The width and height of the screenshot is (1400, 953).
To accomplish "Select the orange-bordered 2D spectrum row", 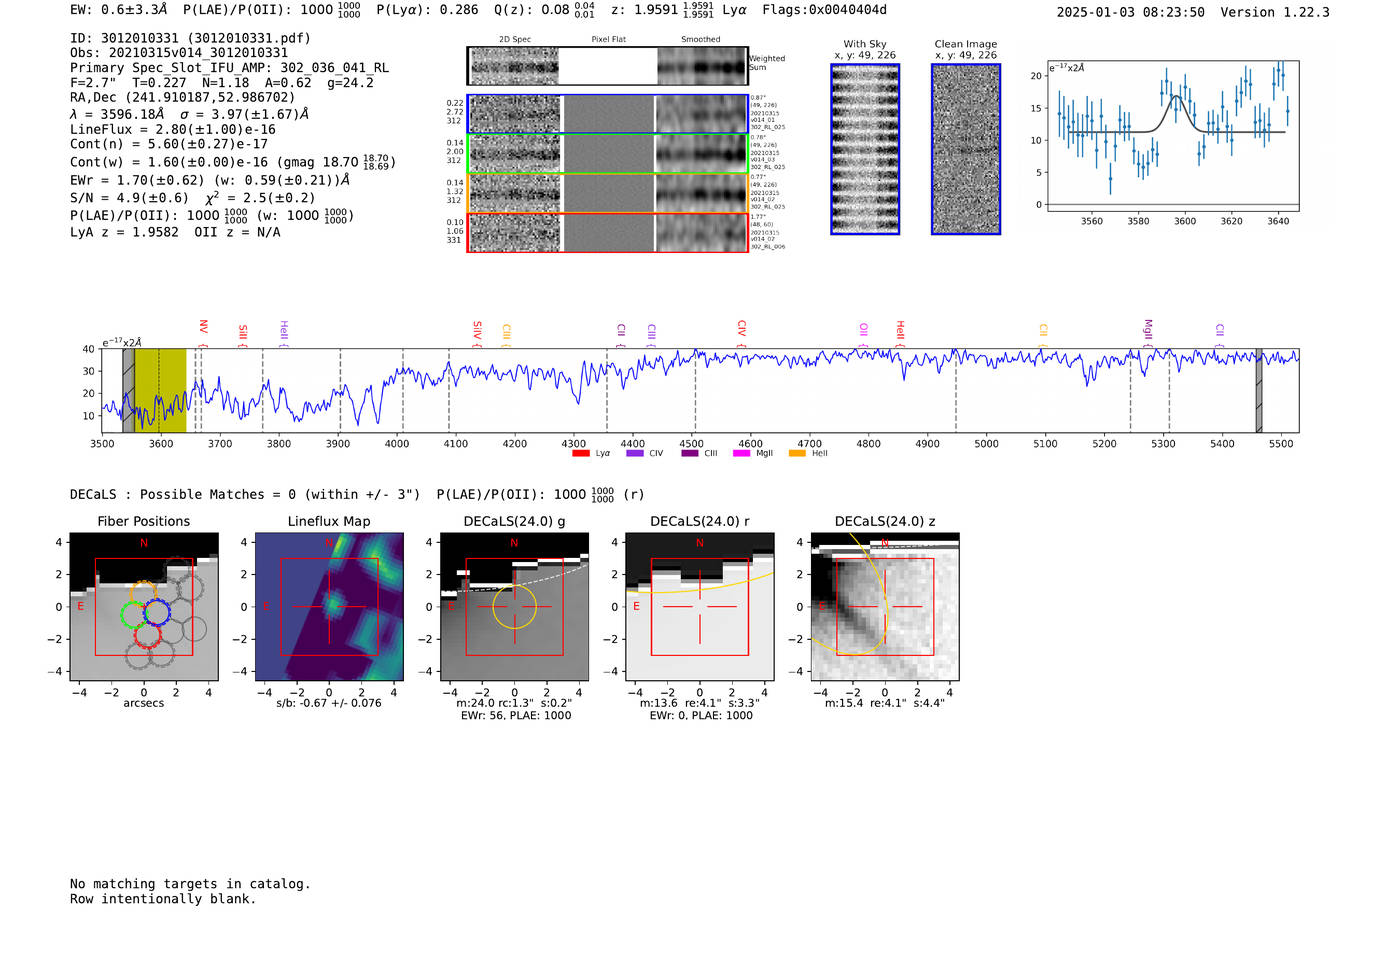I will click(608, 193).
